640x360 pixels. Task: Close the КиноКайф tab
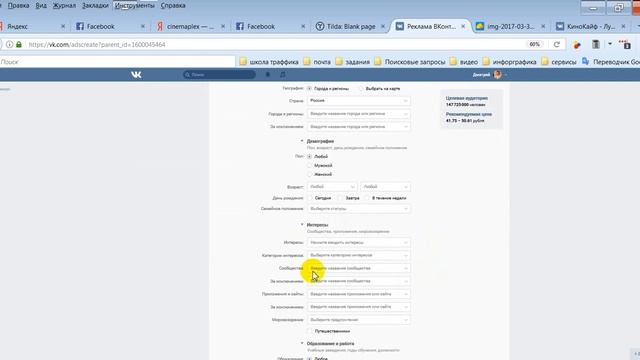[x=623, y=27]
